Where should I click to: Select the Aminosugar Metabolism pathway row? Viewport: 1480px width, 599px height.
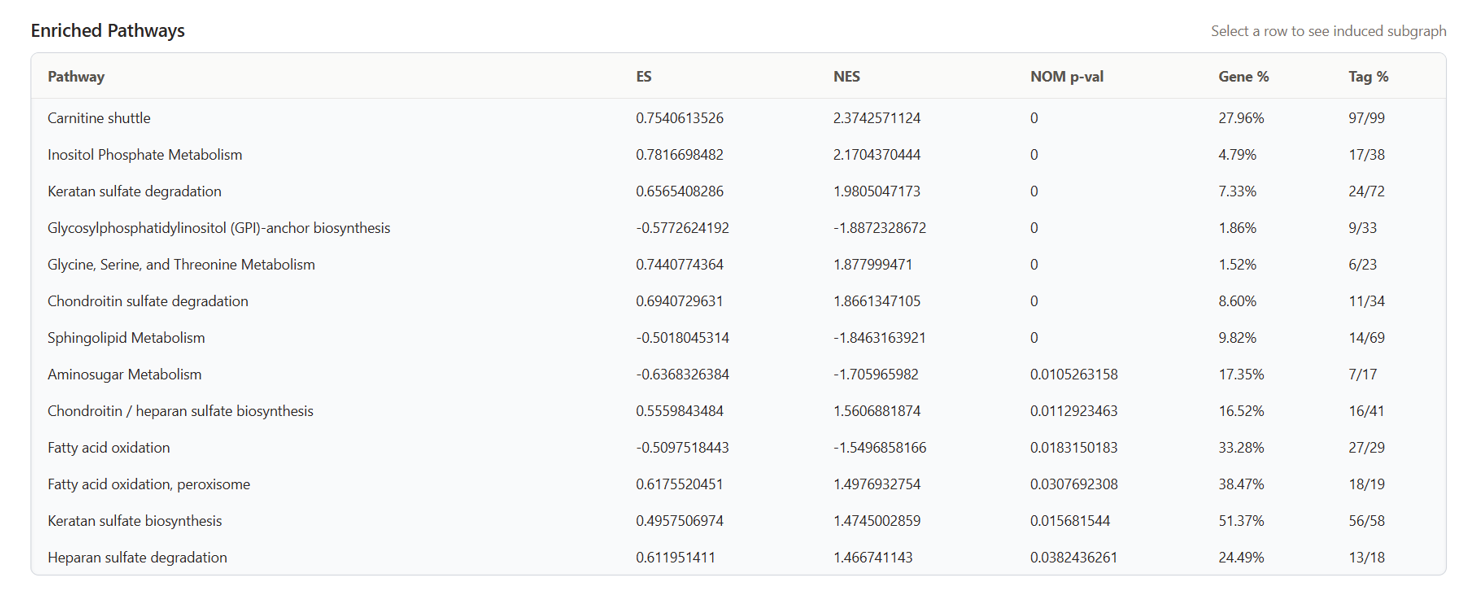click(124, 374)
